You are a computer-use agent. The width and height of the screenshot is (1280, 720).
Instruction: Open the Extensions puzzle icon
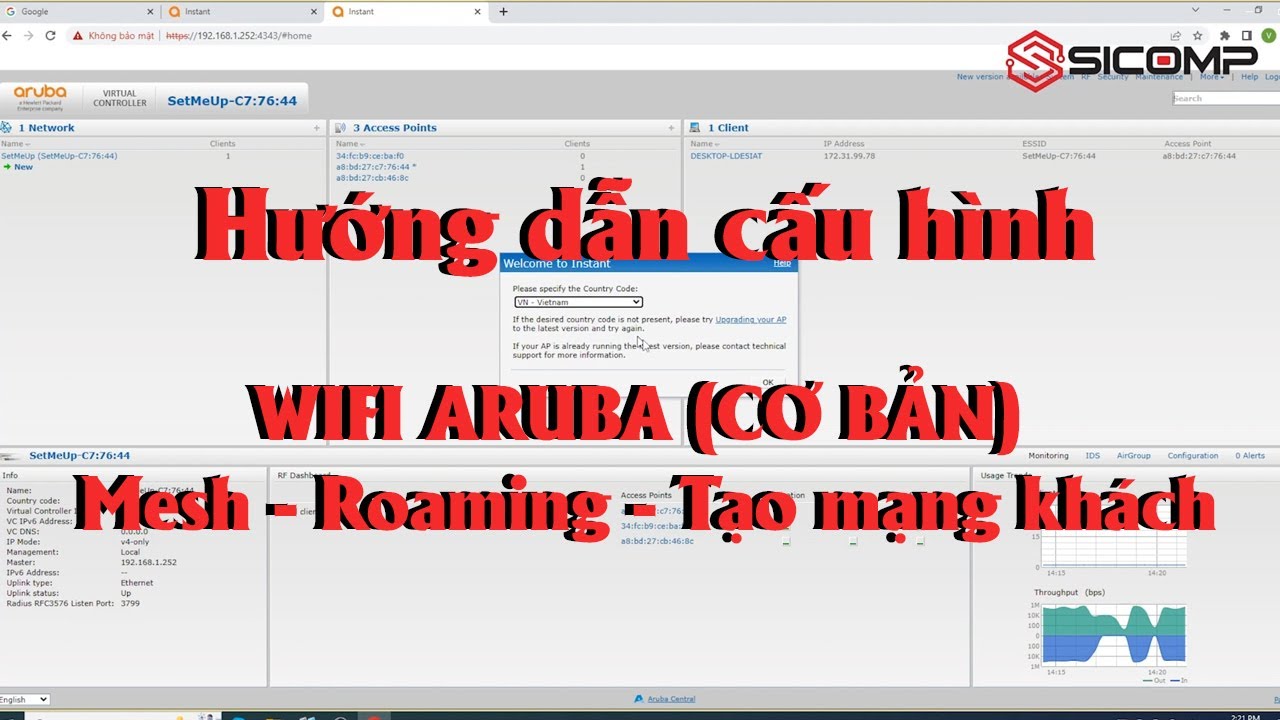point(1225,35)
